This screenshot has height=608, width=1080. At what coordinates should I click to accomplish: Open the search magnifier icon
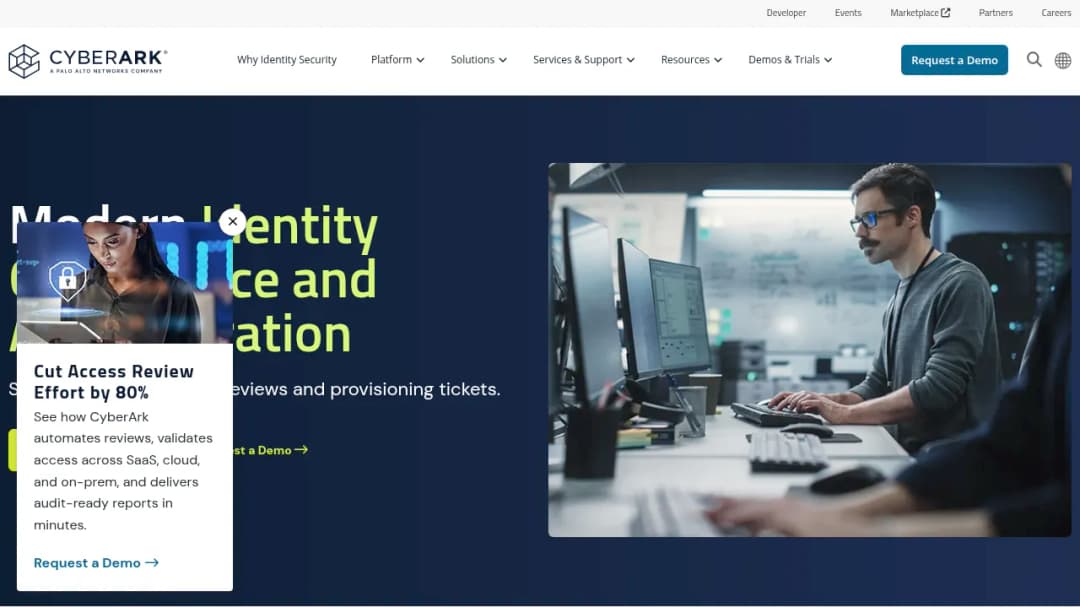[x=1034, y=60]
